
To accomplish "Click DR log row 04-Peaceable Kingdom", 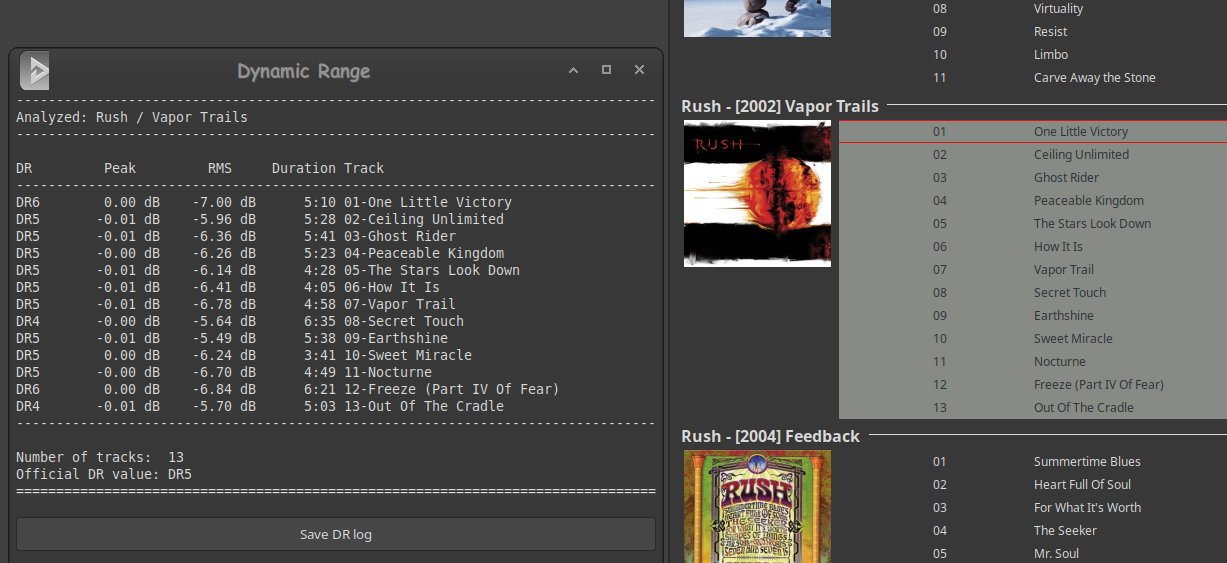I will pos(260,253).
